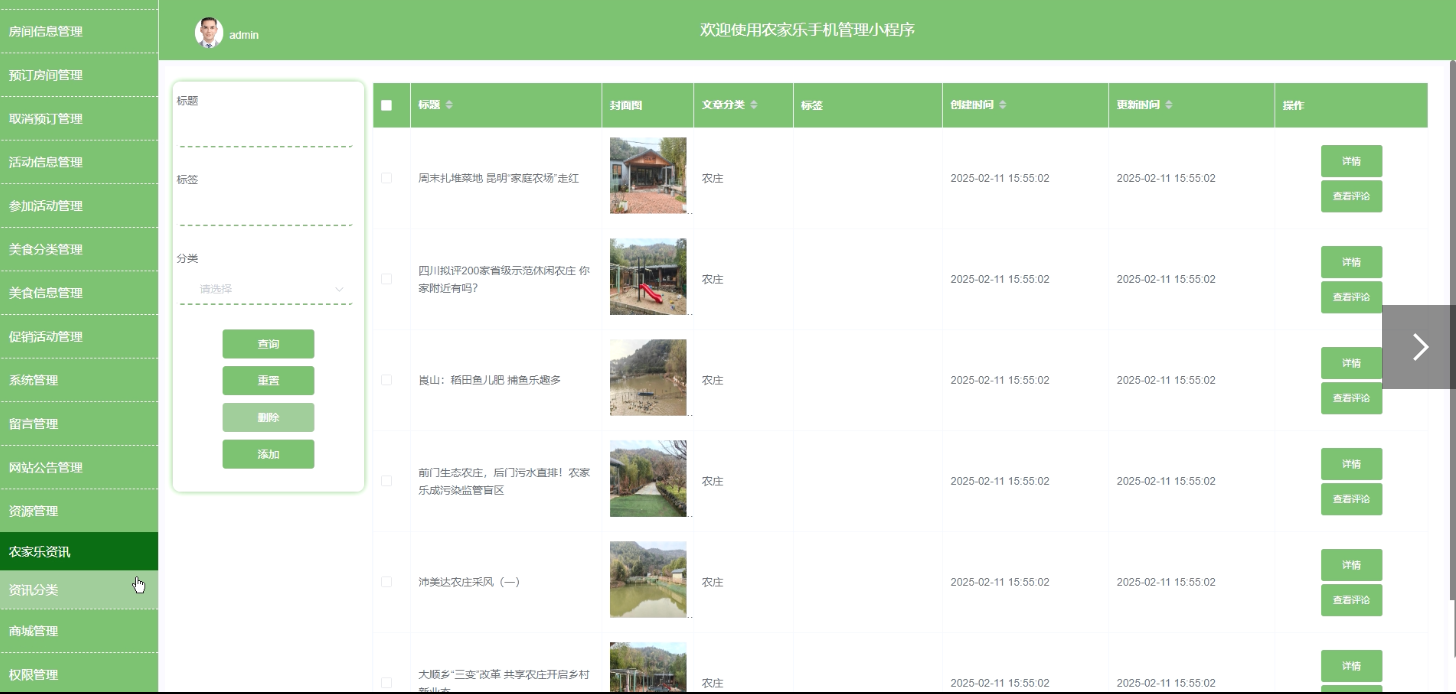
Task: Open cover image of 沛美达农庄采风 article
Action: click(648, 579)
